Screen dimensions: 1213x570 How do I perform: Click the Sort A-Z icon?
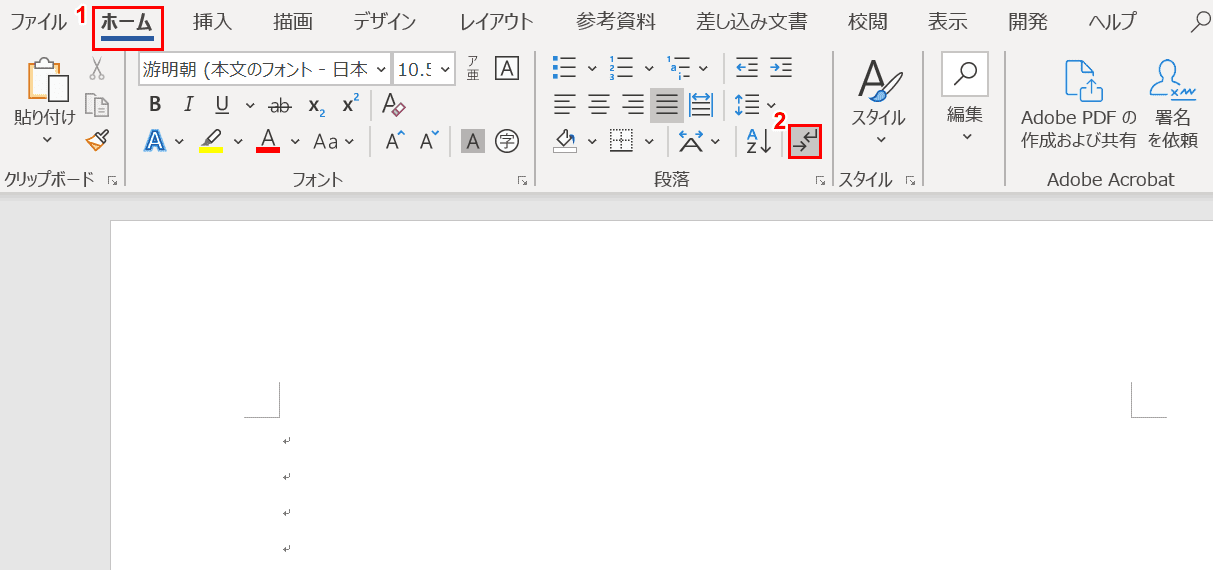coord(759,141)
